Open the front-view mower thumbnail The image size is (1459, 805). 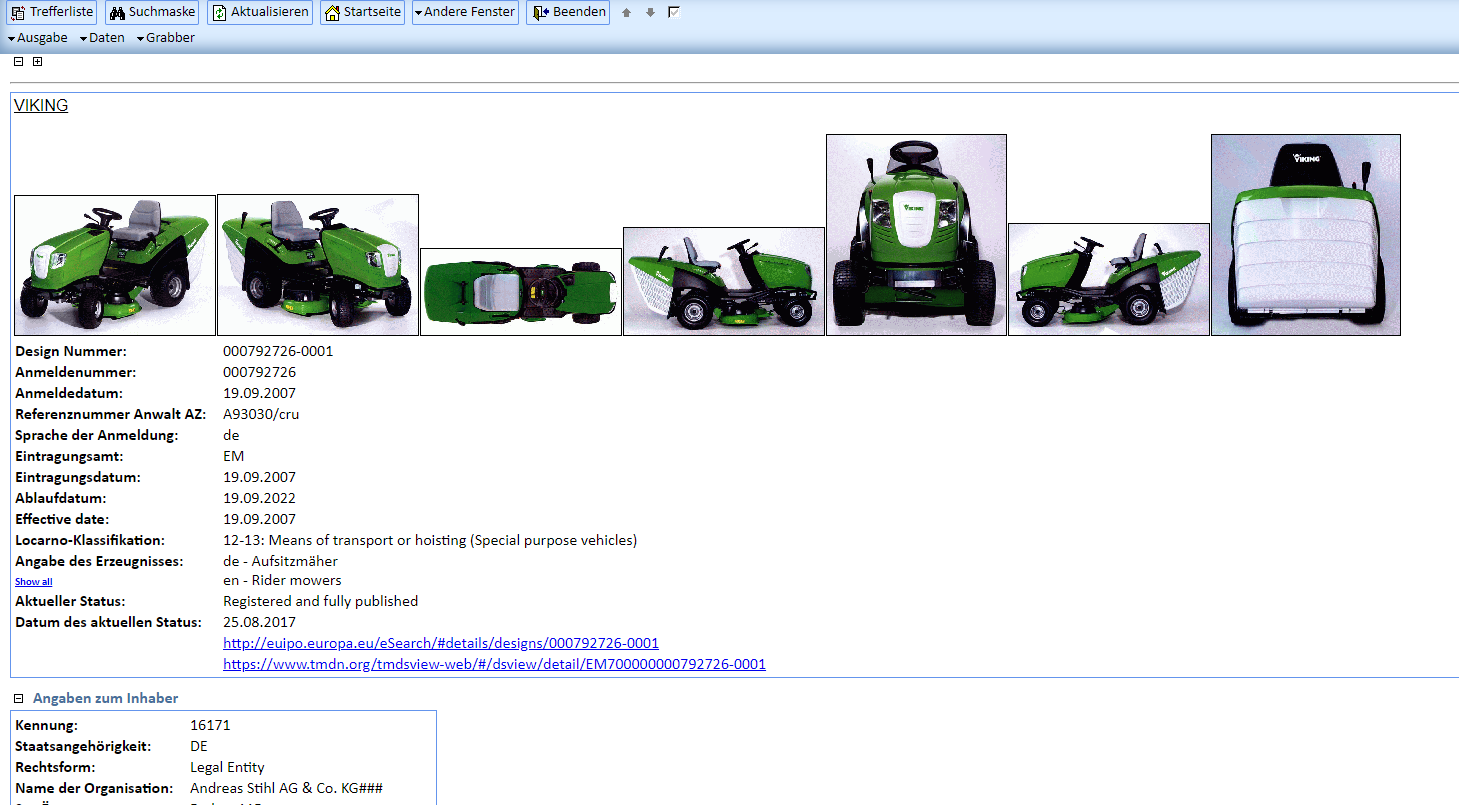tap(916, 235)
